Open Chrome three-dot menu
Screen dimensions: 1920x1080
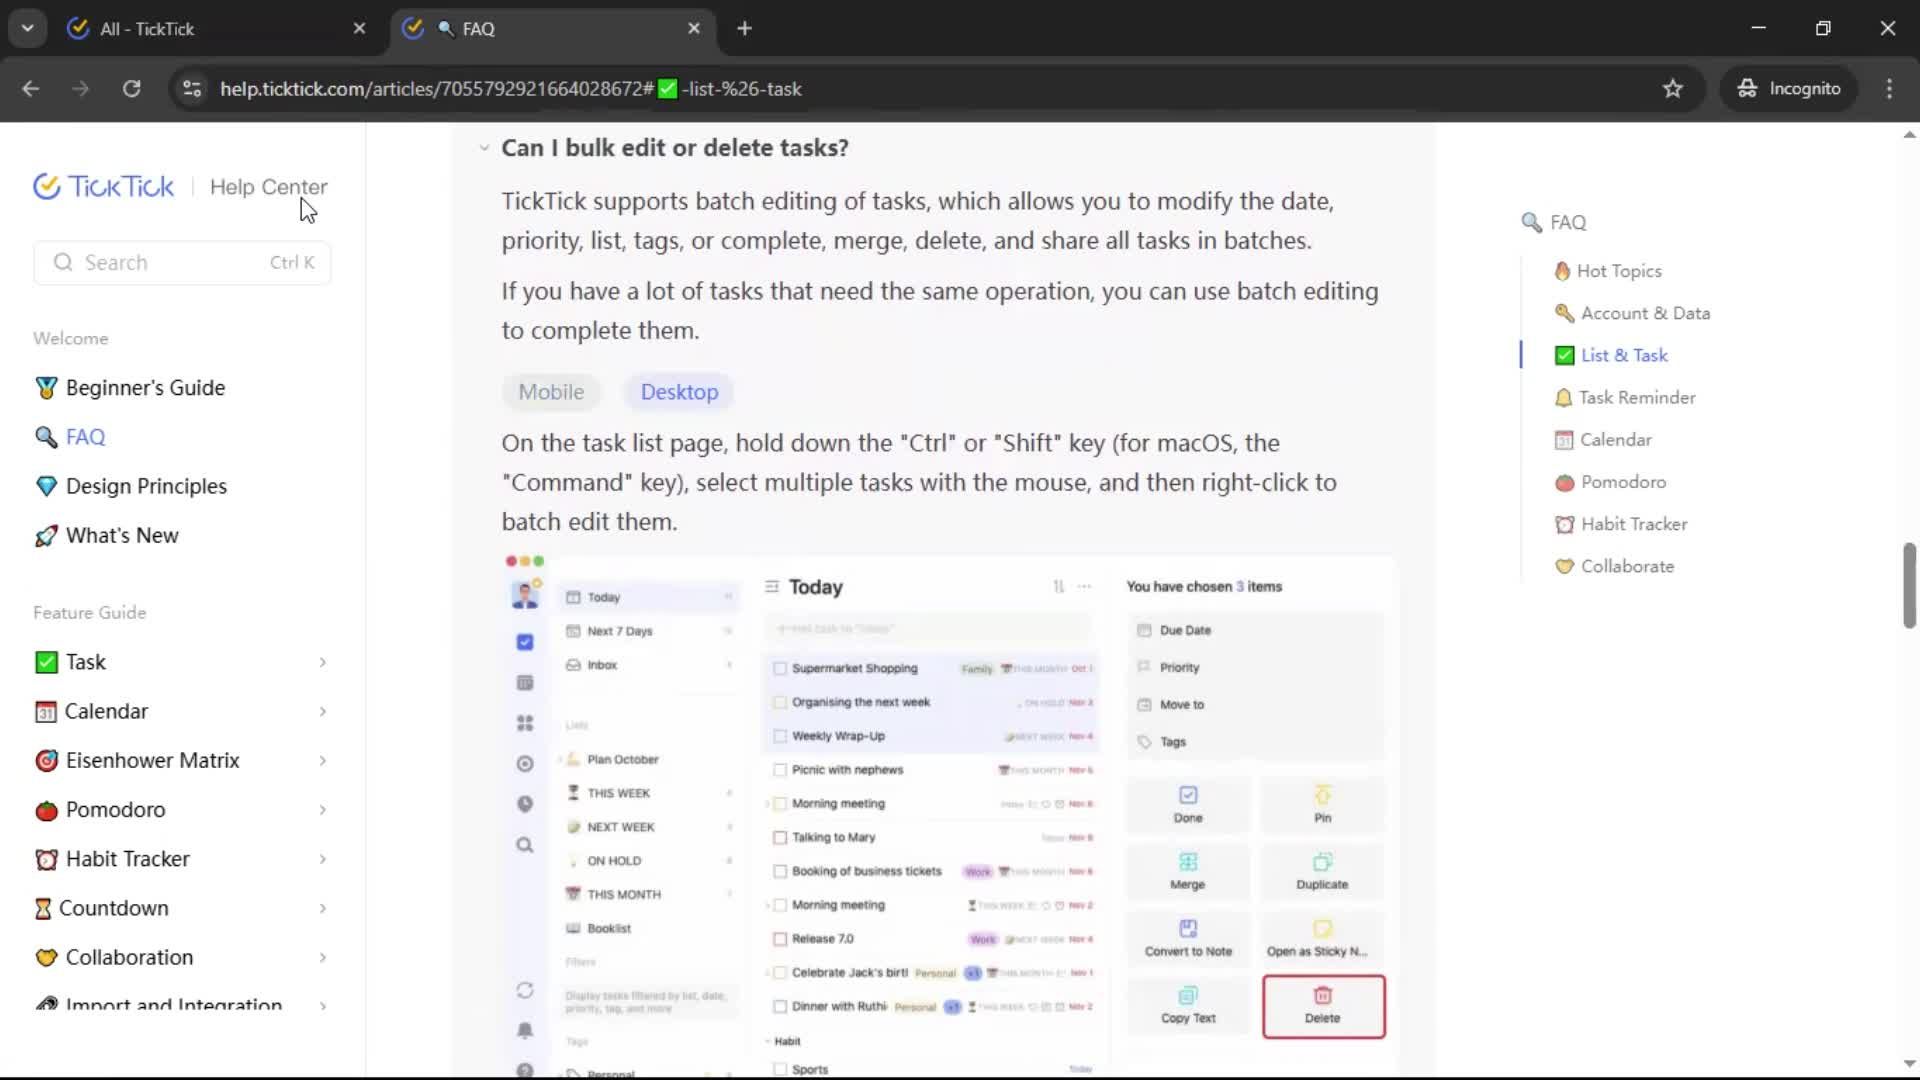(1888, 89)
